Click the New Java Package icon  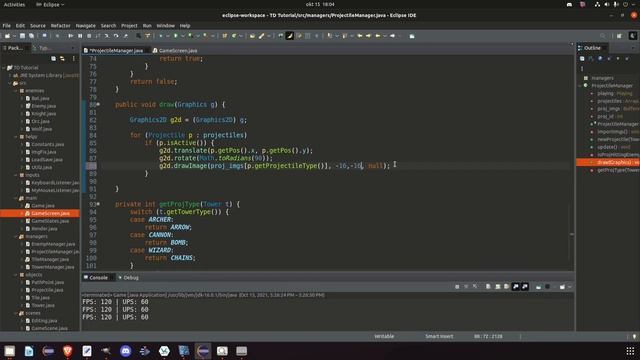224,36
